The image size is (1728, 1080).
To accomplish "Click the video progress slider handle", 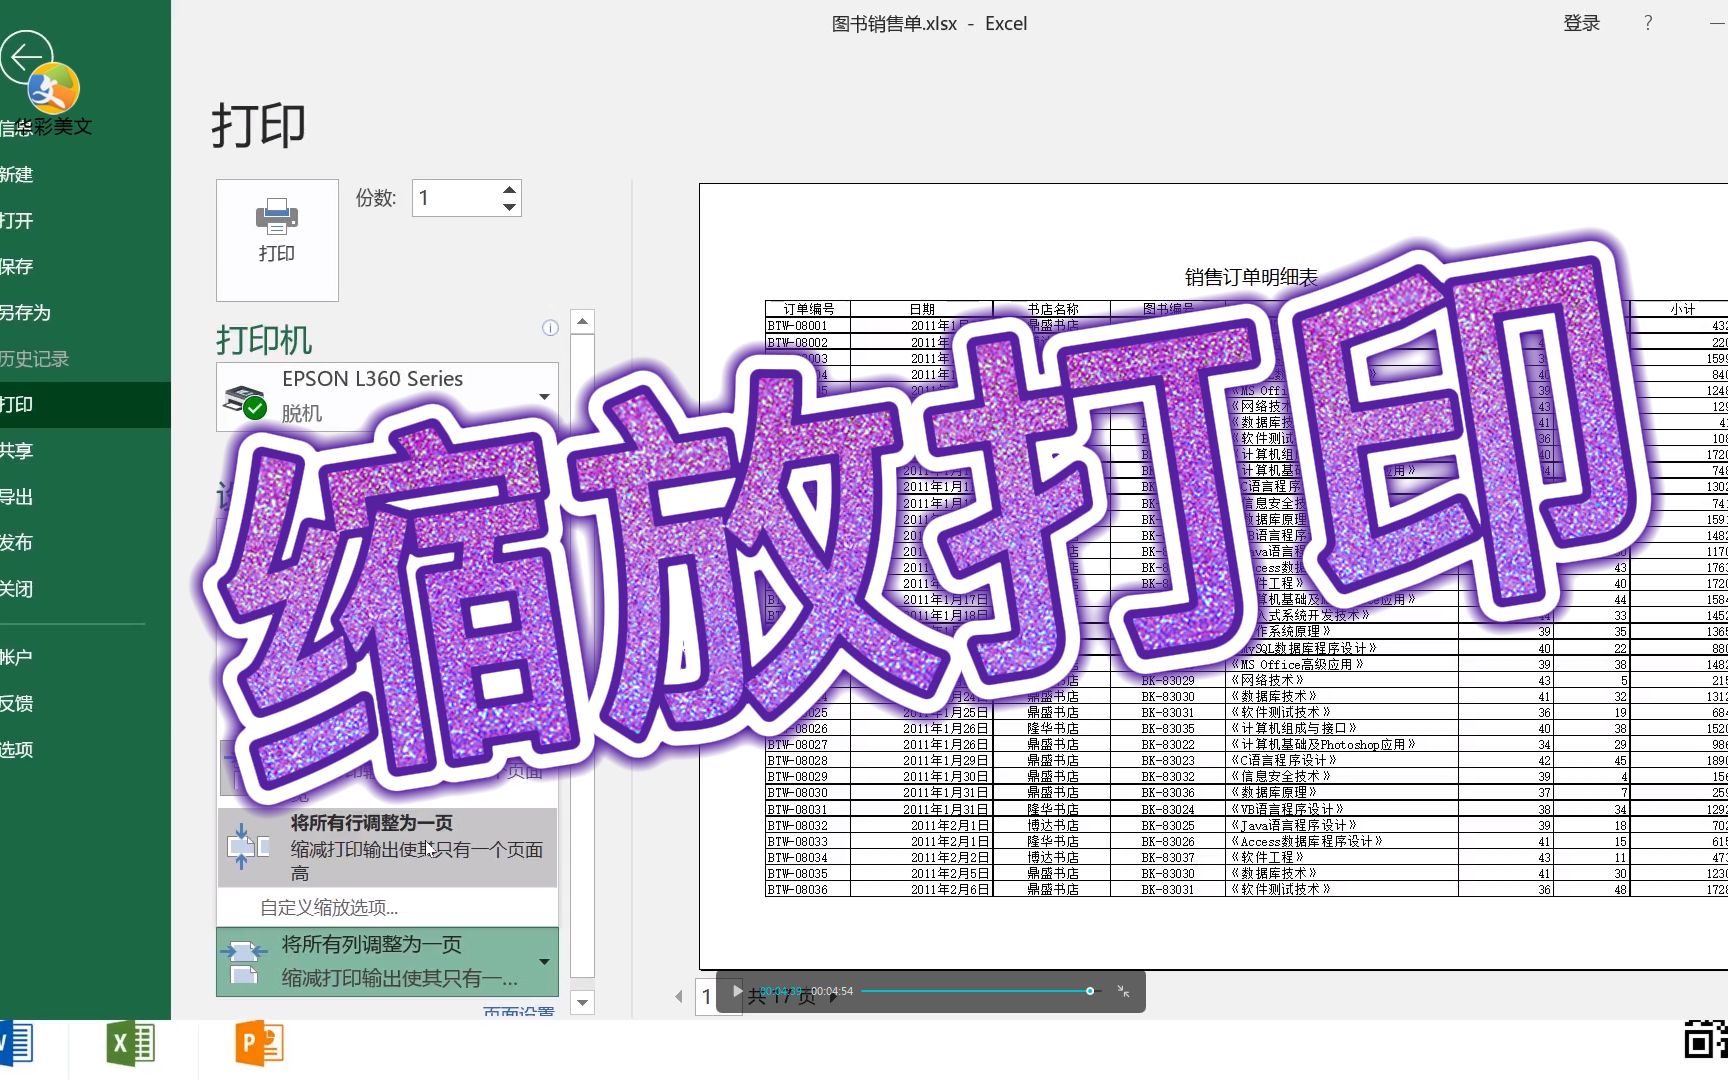I will click(x=1090, y=991).
